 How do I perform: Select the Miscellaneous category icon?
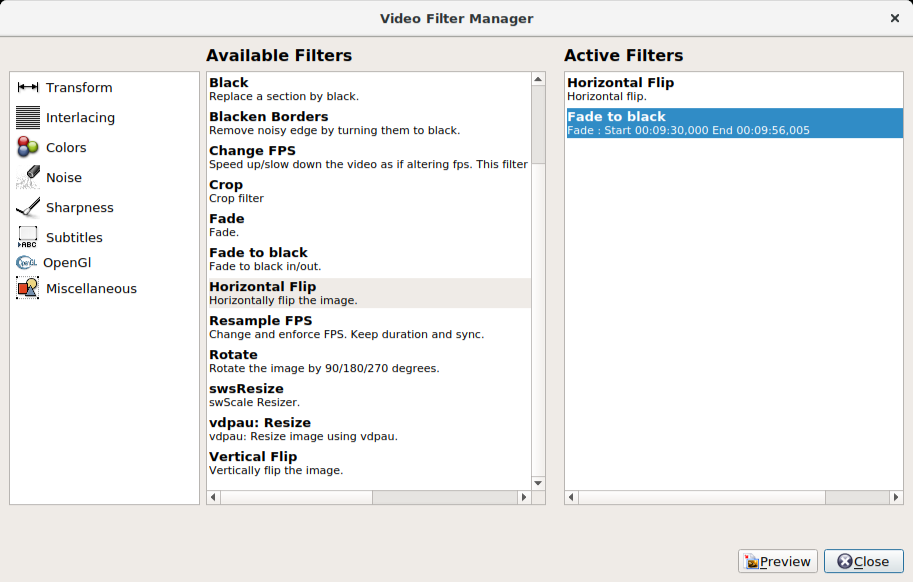pos(28,289)
